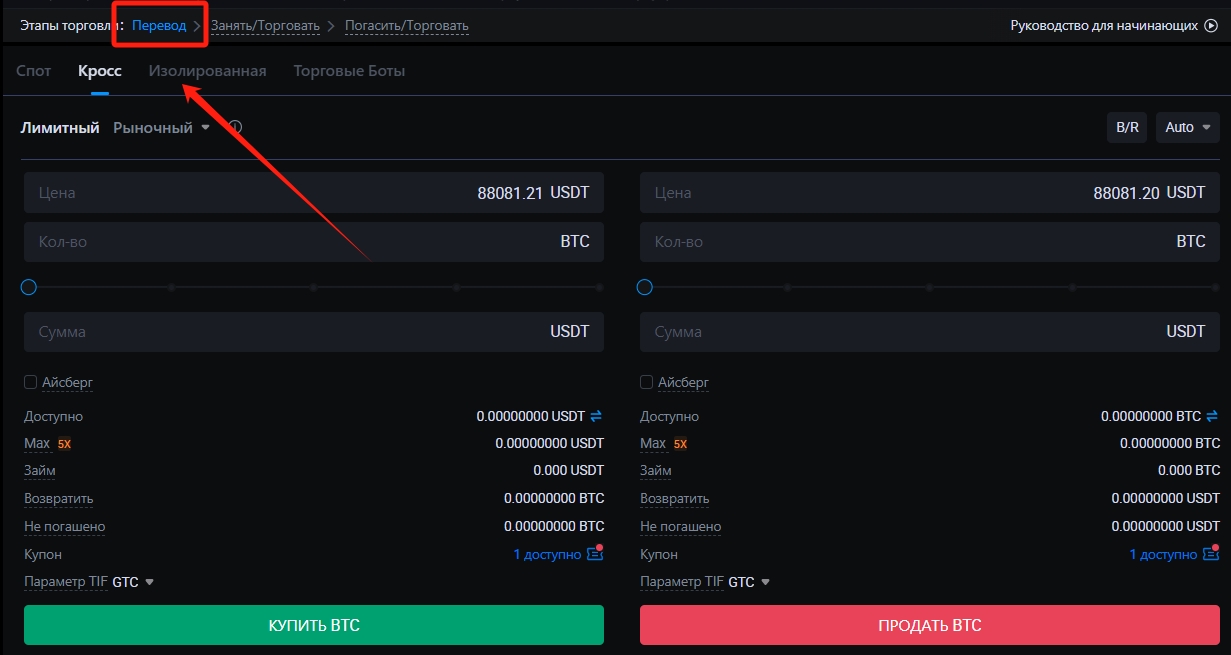Enable the Айсберг checkbox in buy panel
Screen dimensions: 1231x655
click(31, 382)
